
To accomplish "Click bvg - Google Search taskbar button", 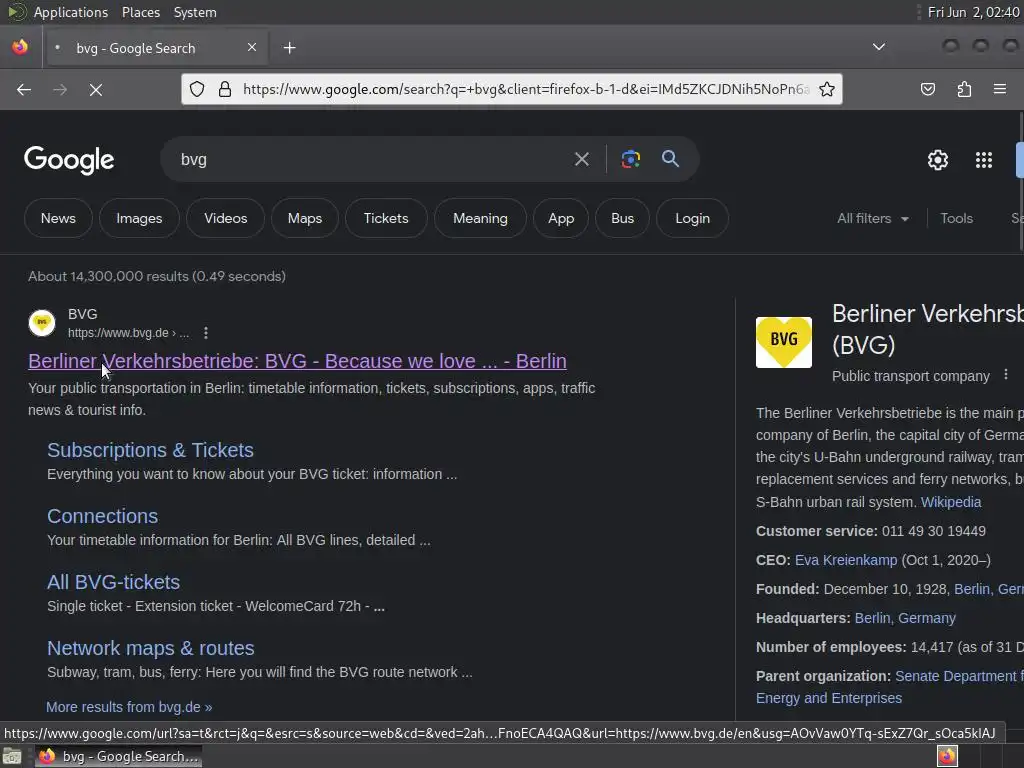I will (118, 756).
